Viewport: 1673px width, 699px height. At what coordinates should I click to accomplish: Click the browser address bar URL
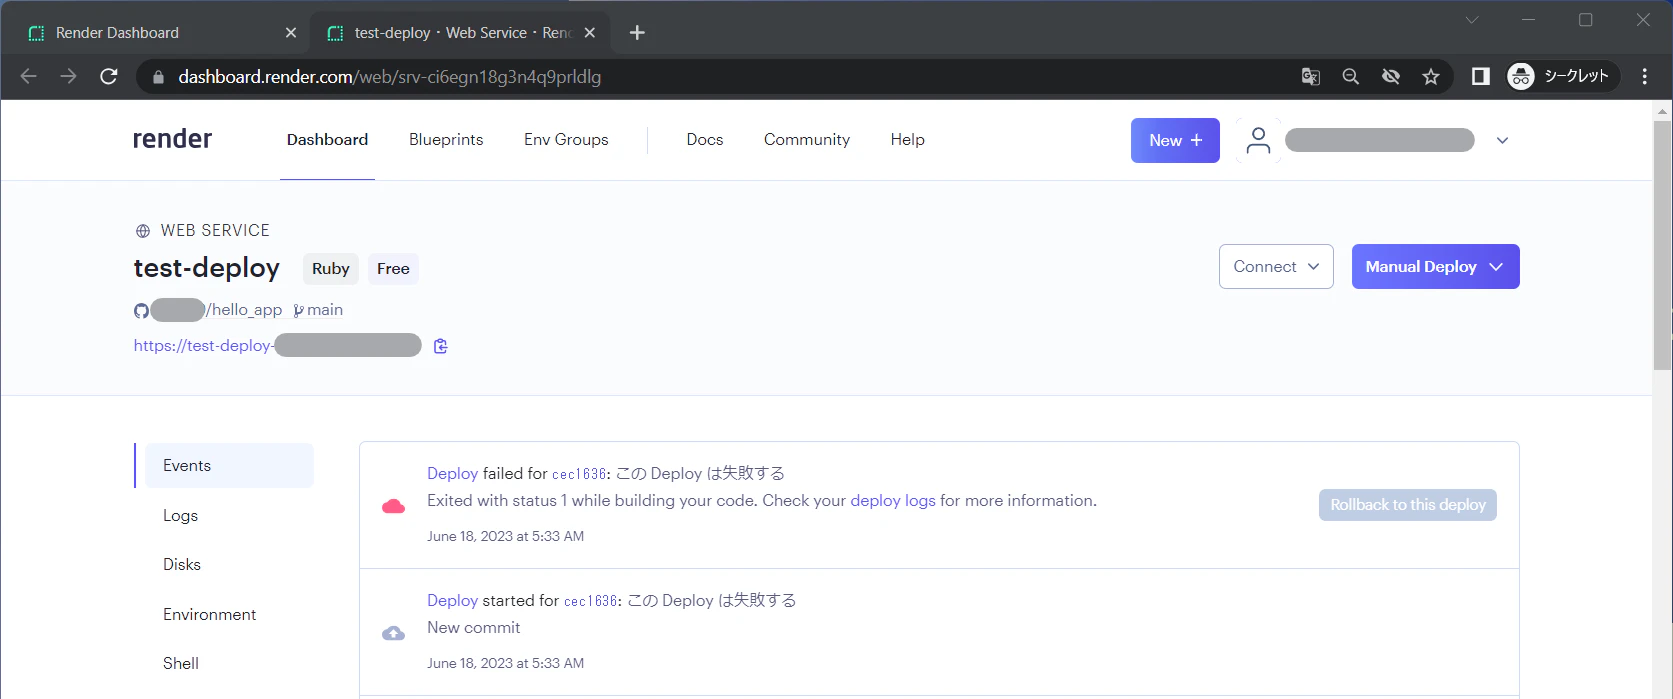coord(390,77)
